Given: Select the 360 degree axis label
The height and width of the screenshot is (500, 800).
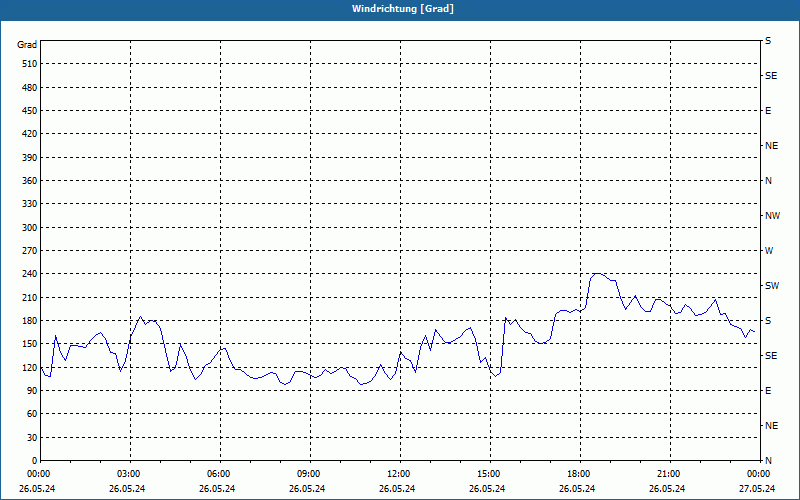Looking at the screenshot, I should click(30, 181).
